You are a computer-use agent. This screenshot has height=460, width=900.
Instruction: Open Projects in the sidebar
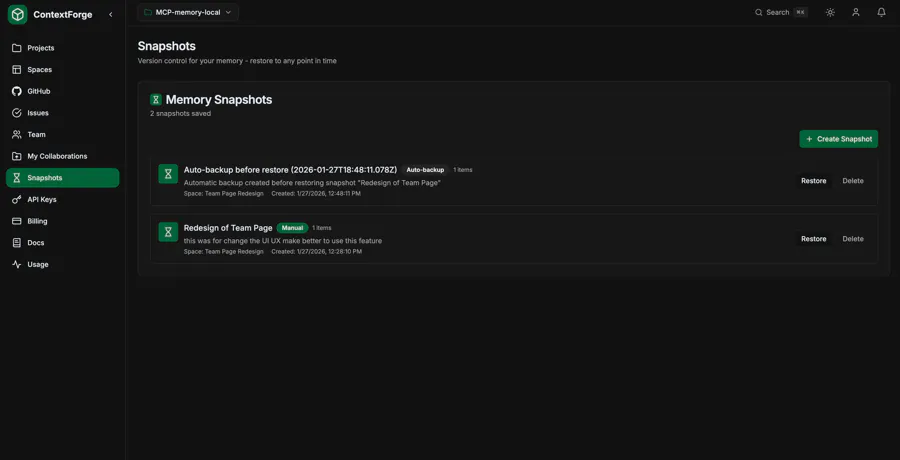tap(63, 48)
